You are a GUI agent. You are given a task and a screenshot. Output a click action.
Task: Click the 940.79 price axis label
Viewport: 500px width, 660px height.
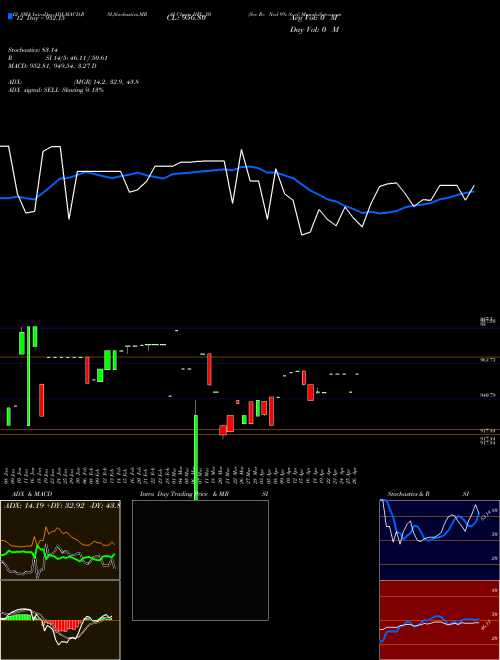point(488,396)
